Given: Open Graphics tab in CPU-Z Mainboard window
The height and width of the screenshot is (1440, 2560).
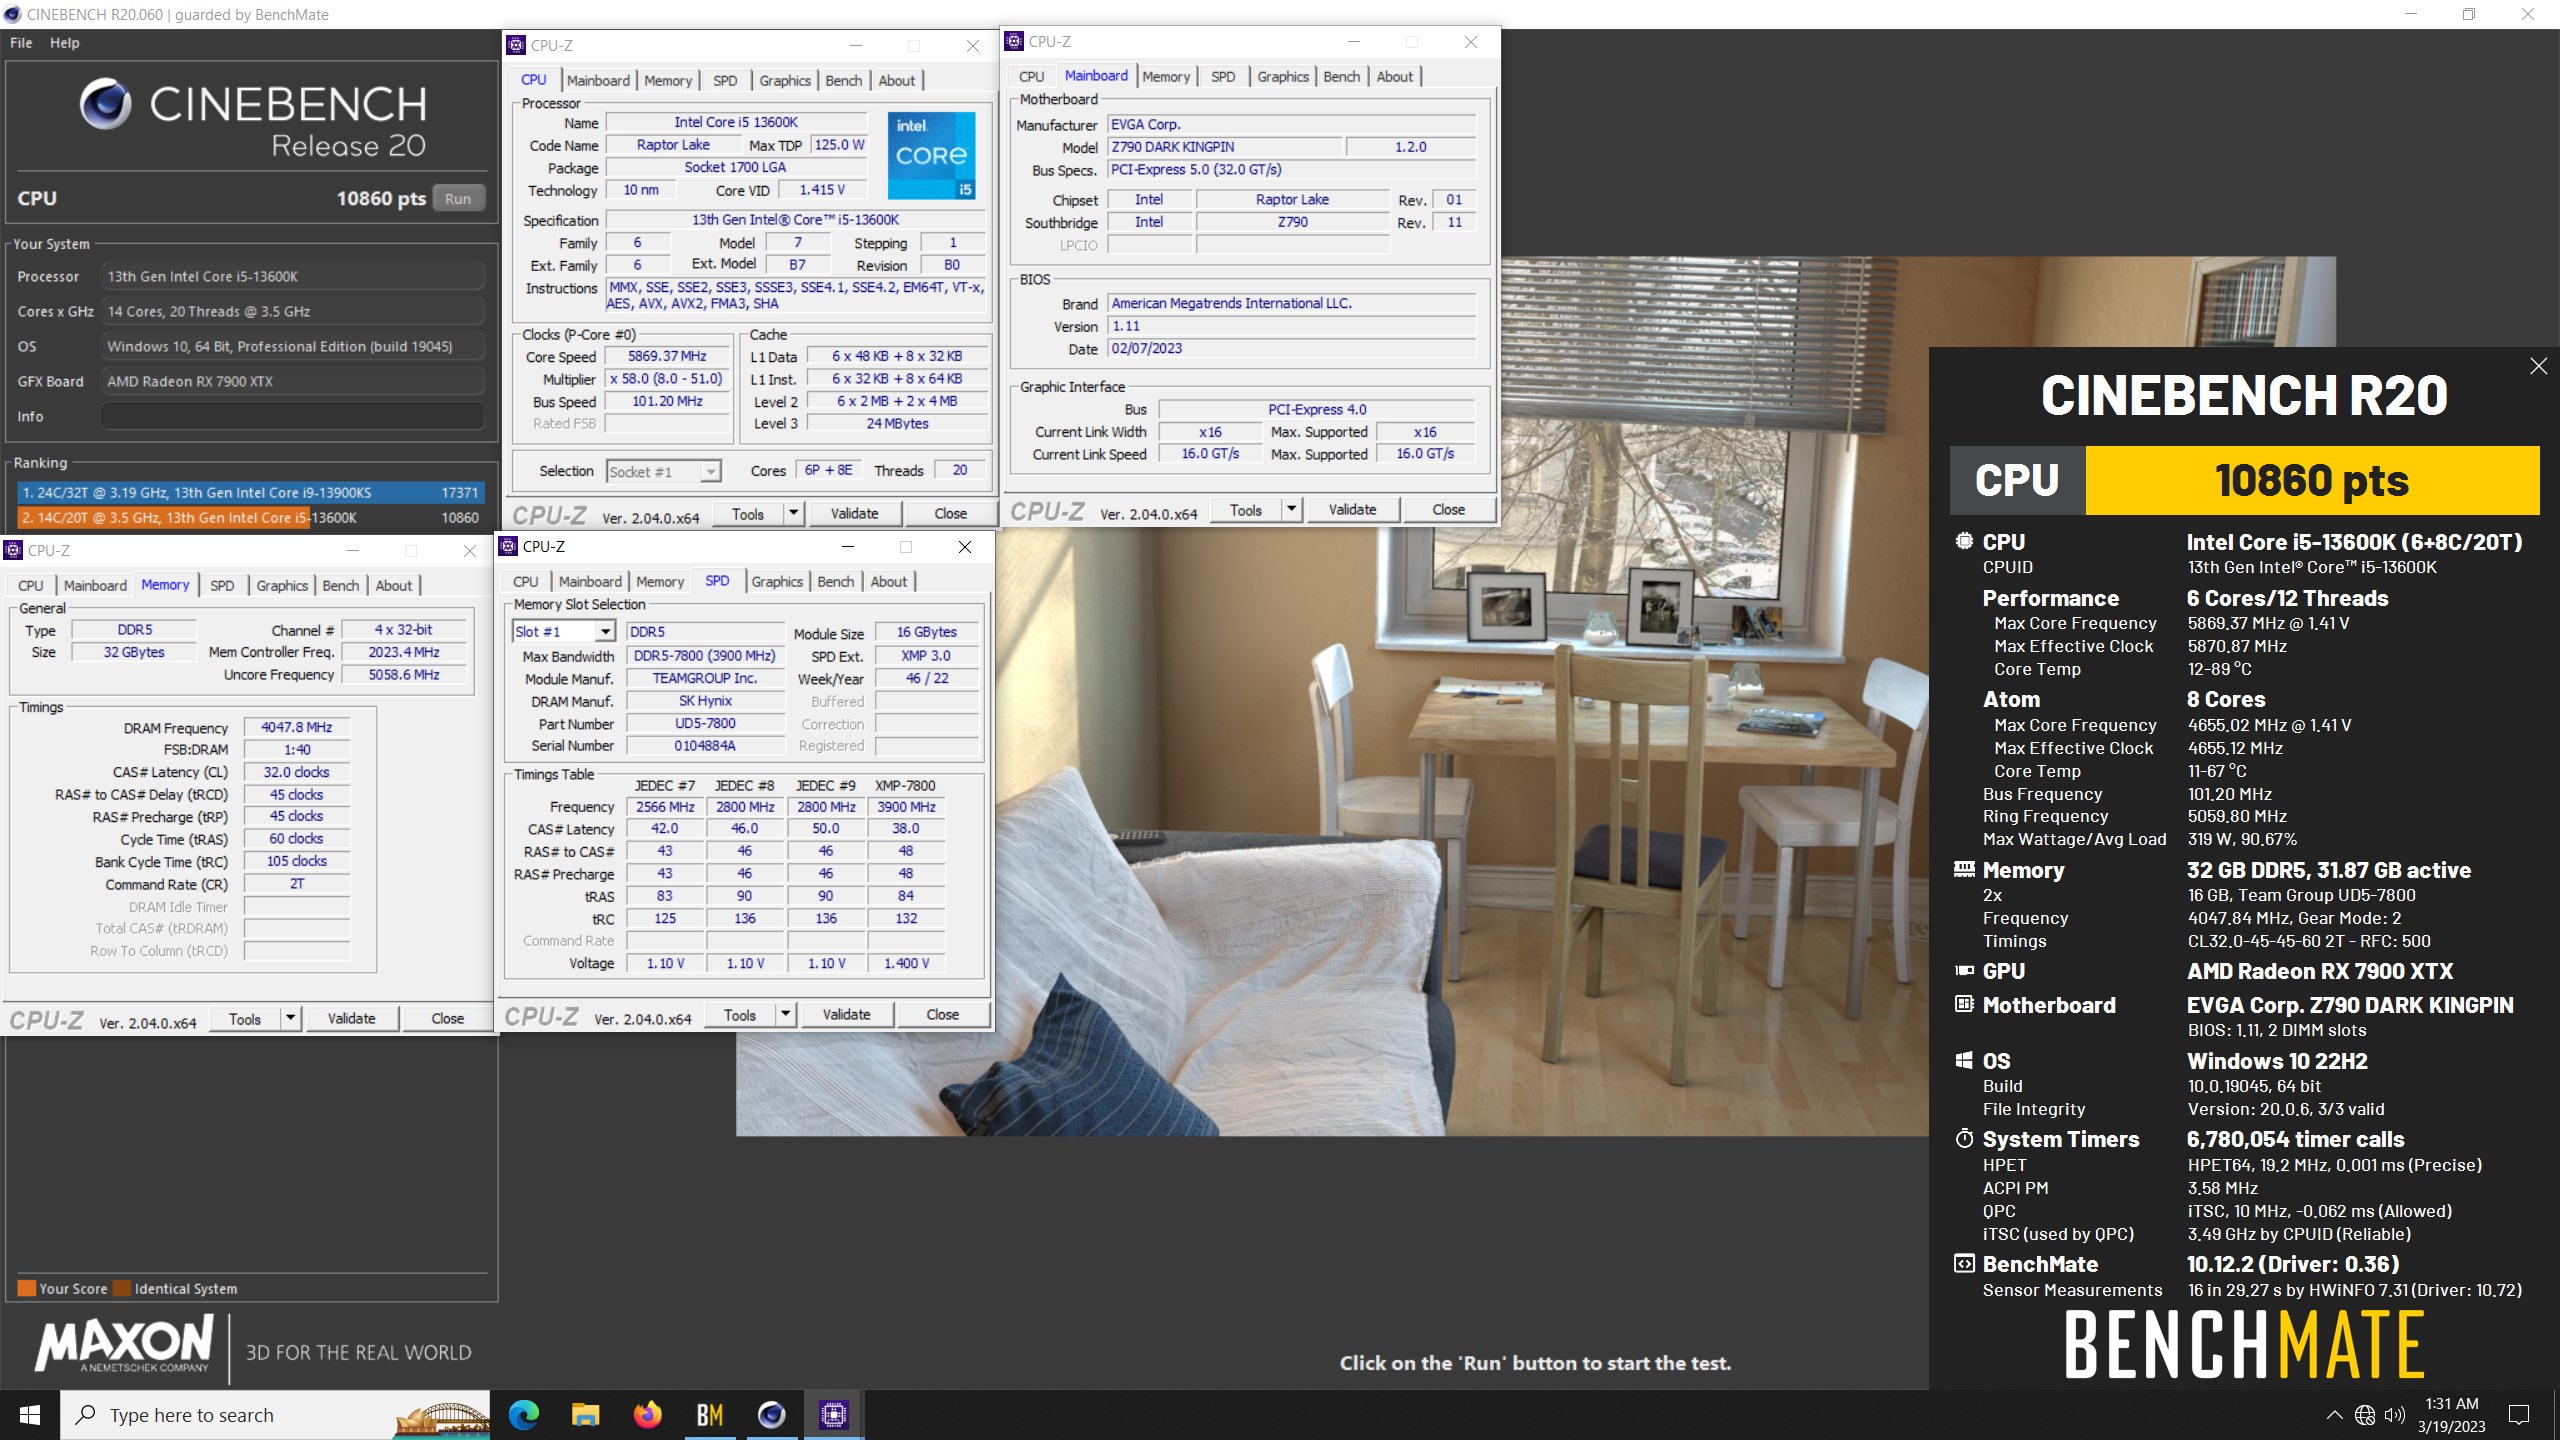Looking at the screenshot, I should (x=1283, y=76).
